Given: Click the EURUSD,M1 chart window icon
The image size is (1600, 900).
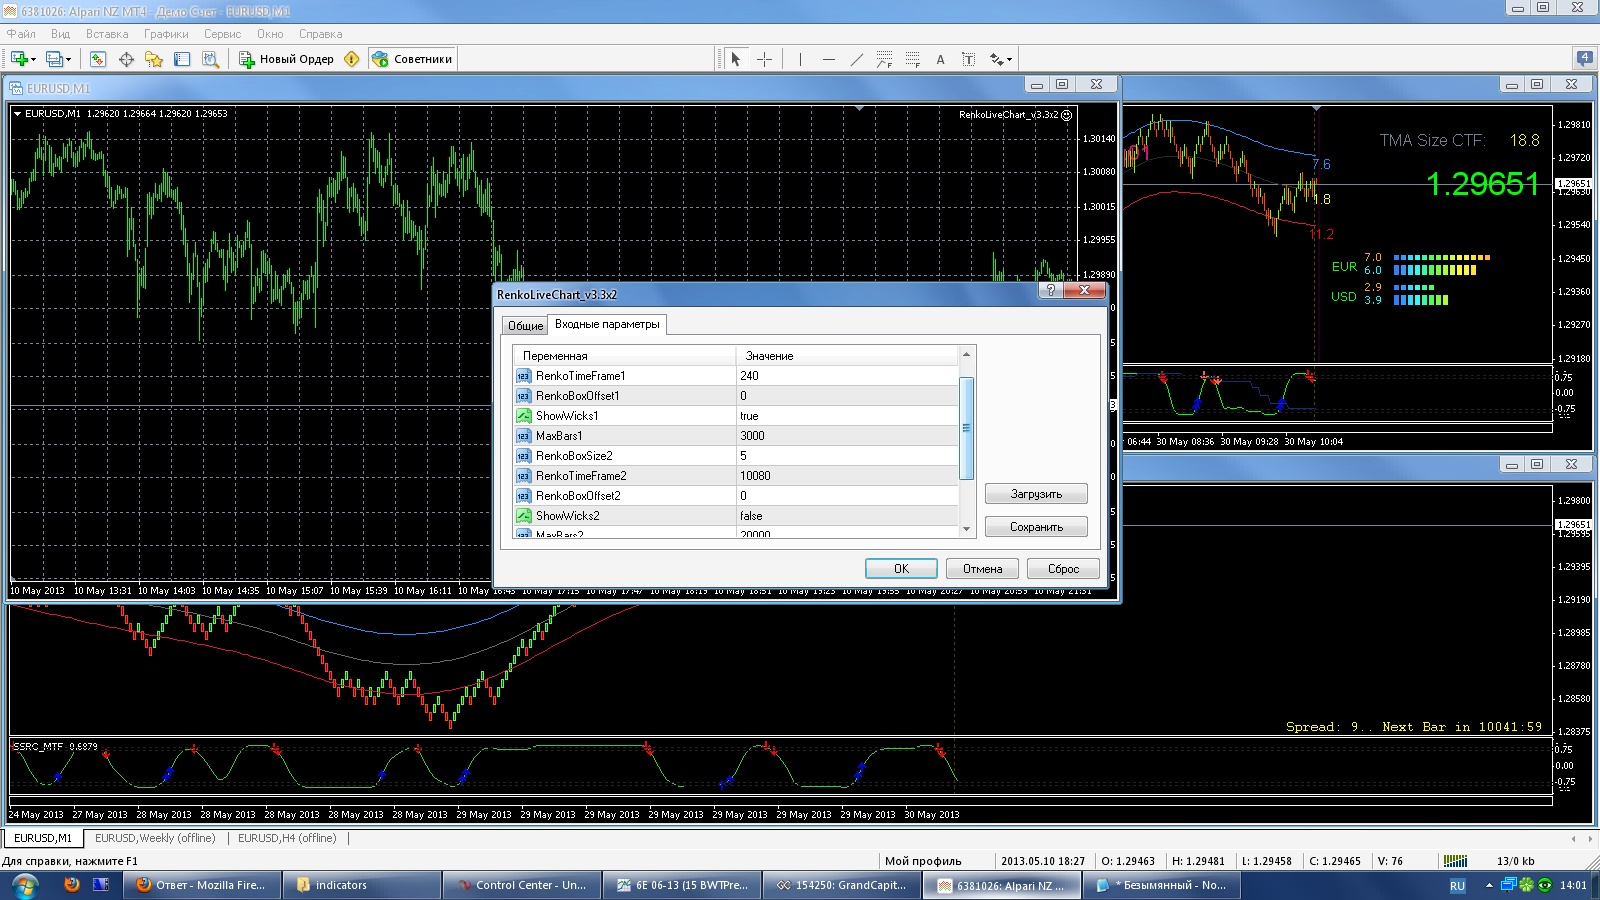Looking at the screenshot, I should pyautogui.click(x=16, y=88).
